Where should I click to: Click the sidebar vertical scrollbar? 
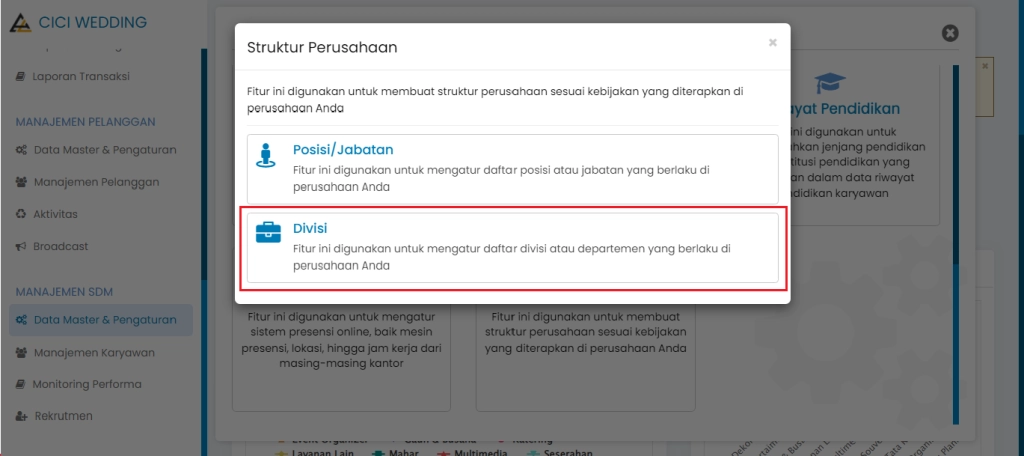tap(204, 252)
